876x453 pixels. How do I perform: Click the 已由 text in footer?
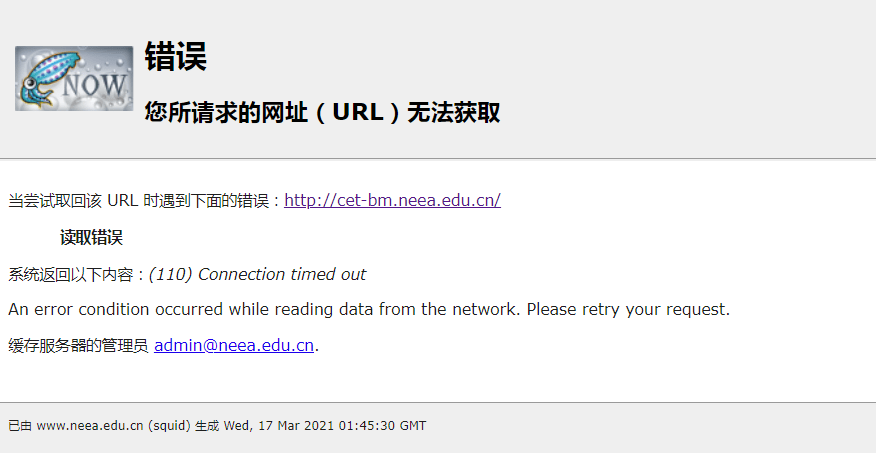pyautogui.click(x=20, y=426)
